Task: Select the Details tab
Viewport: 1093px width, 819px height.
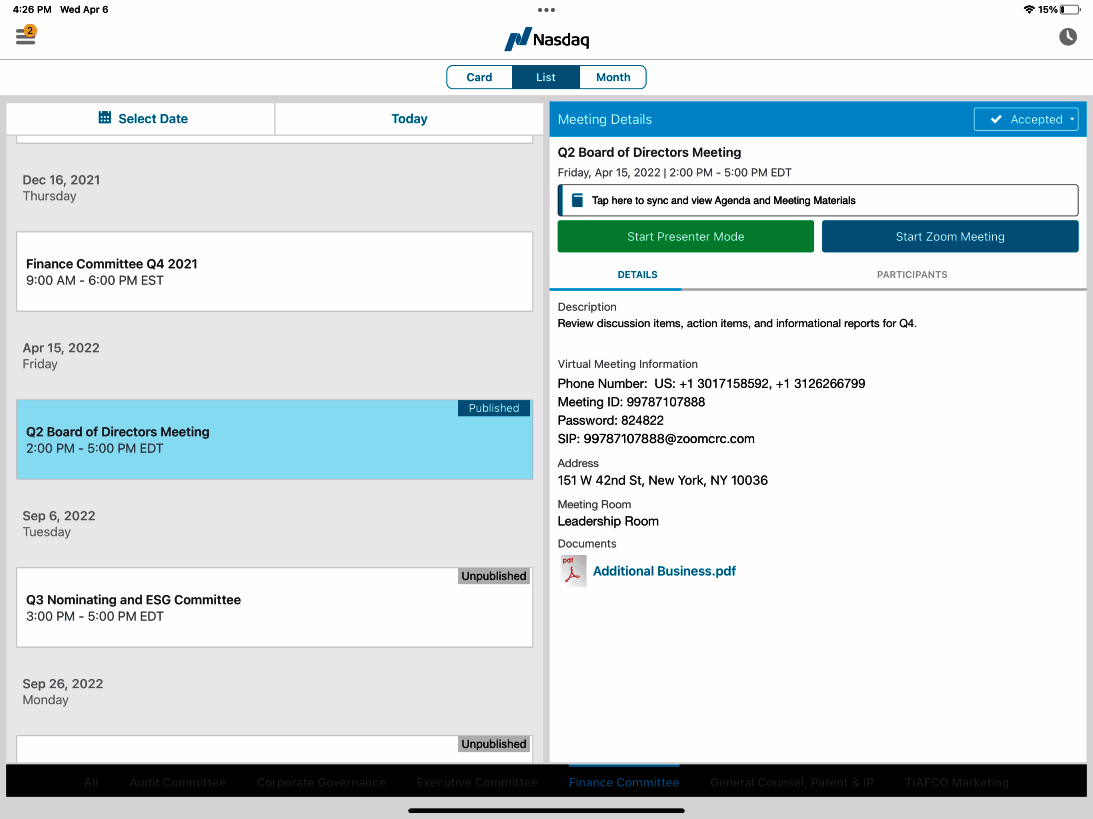Action: click(637, 274)
